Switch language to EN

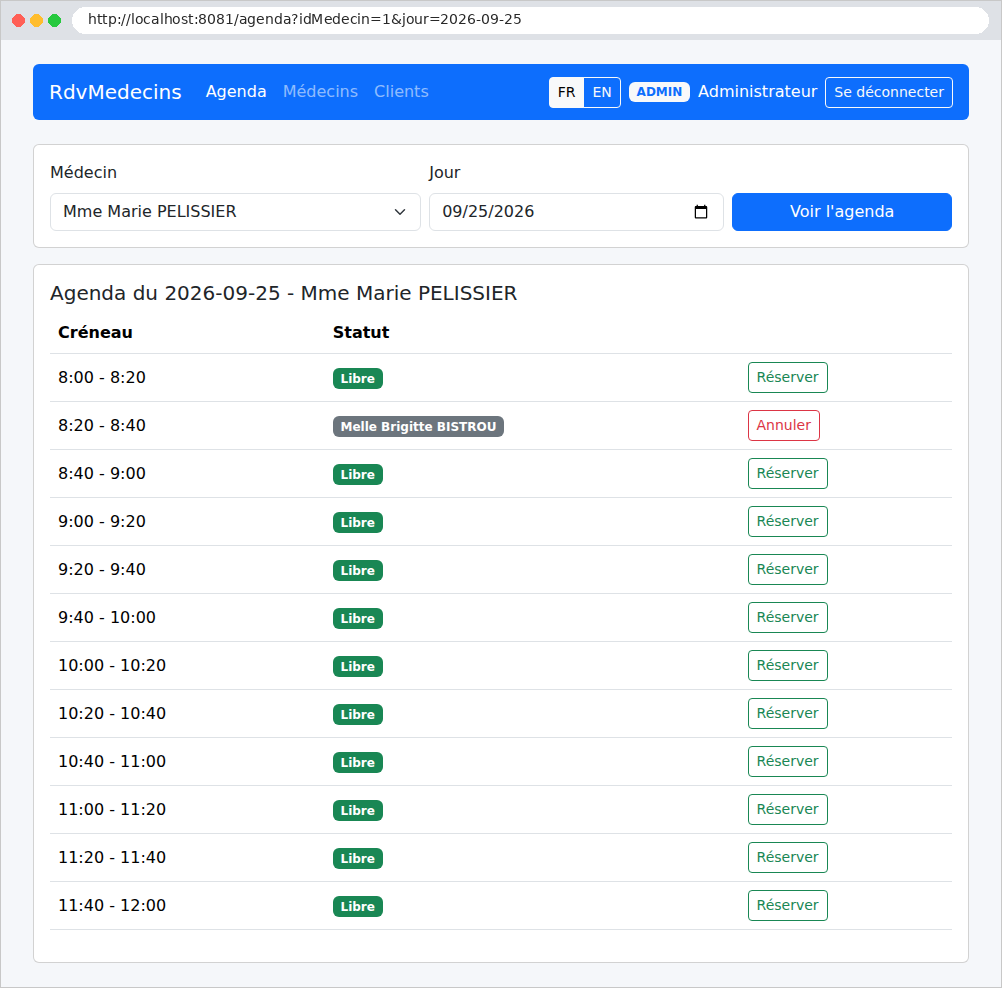602,92
